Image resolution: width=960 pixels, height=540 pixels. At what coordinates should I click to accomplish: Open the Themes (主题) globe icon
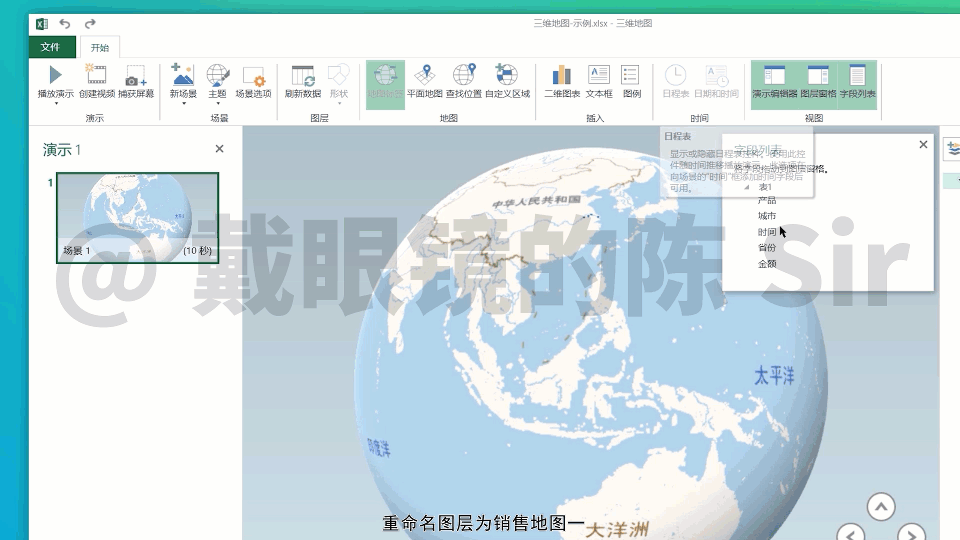pos(217,75)
